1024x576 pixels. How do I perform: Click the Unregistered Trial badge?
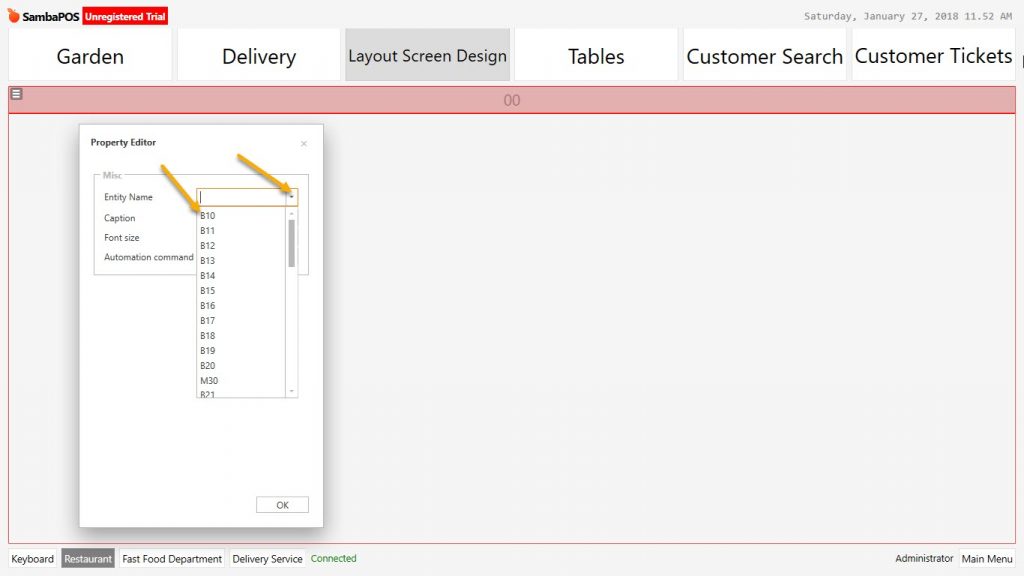125,16
